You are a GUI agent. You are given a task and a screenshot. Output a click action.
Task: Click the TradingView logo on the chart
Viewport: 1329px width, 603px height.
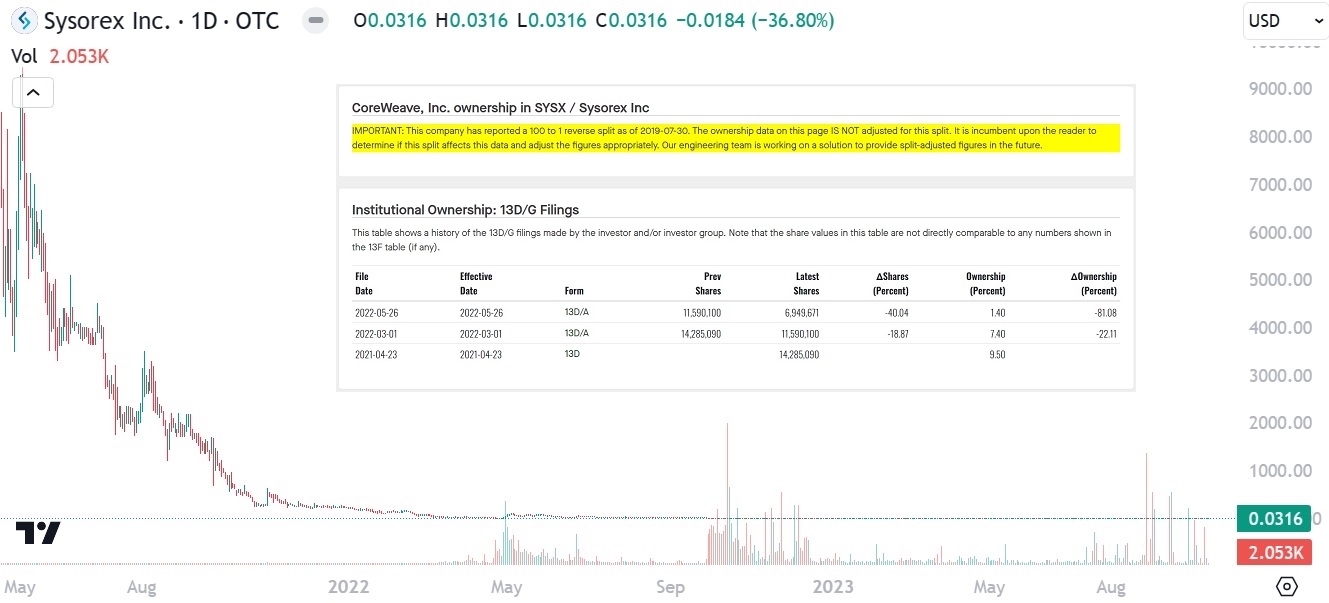point(38,533)
